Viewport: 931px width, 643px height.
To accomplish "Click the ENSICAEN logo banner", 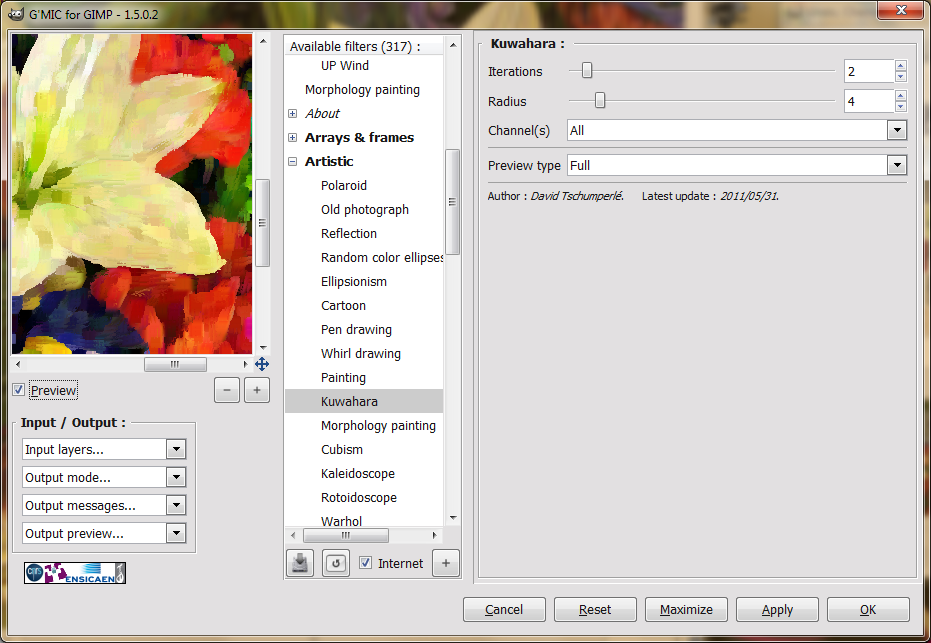I will pyautogui.click(x=75, y=573).
